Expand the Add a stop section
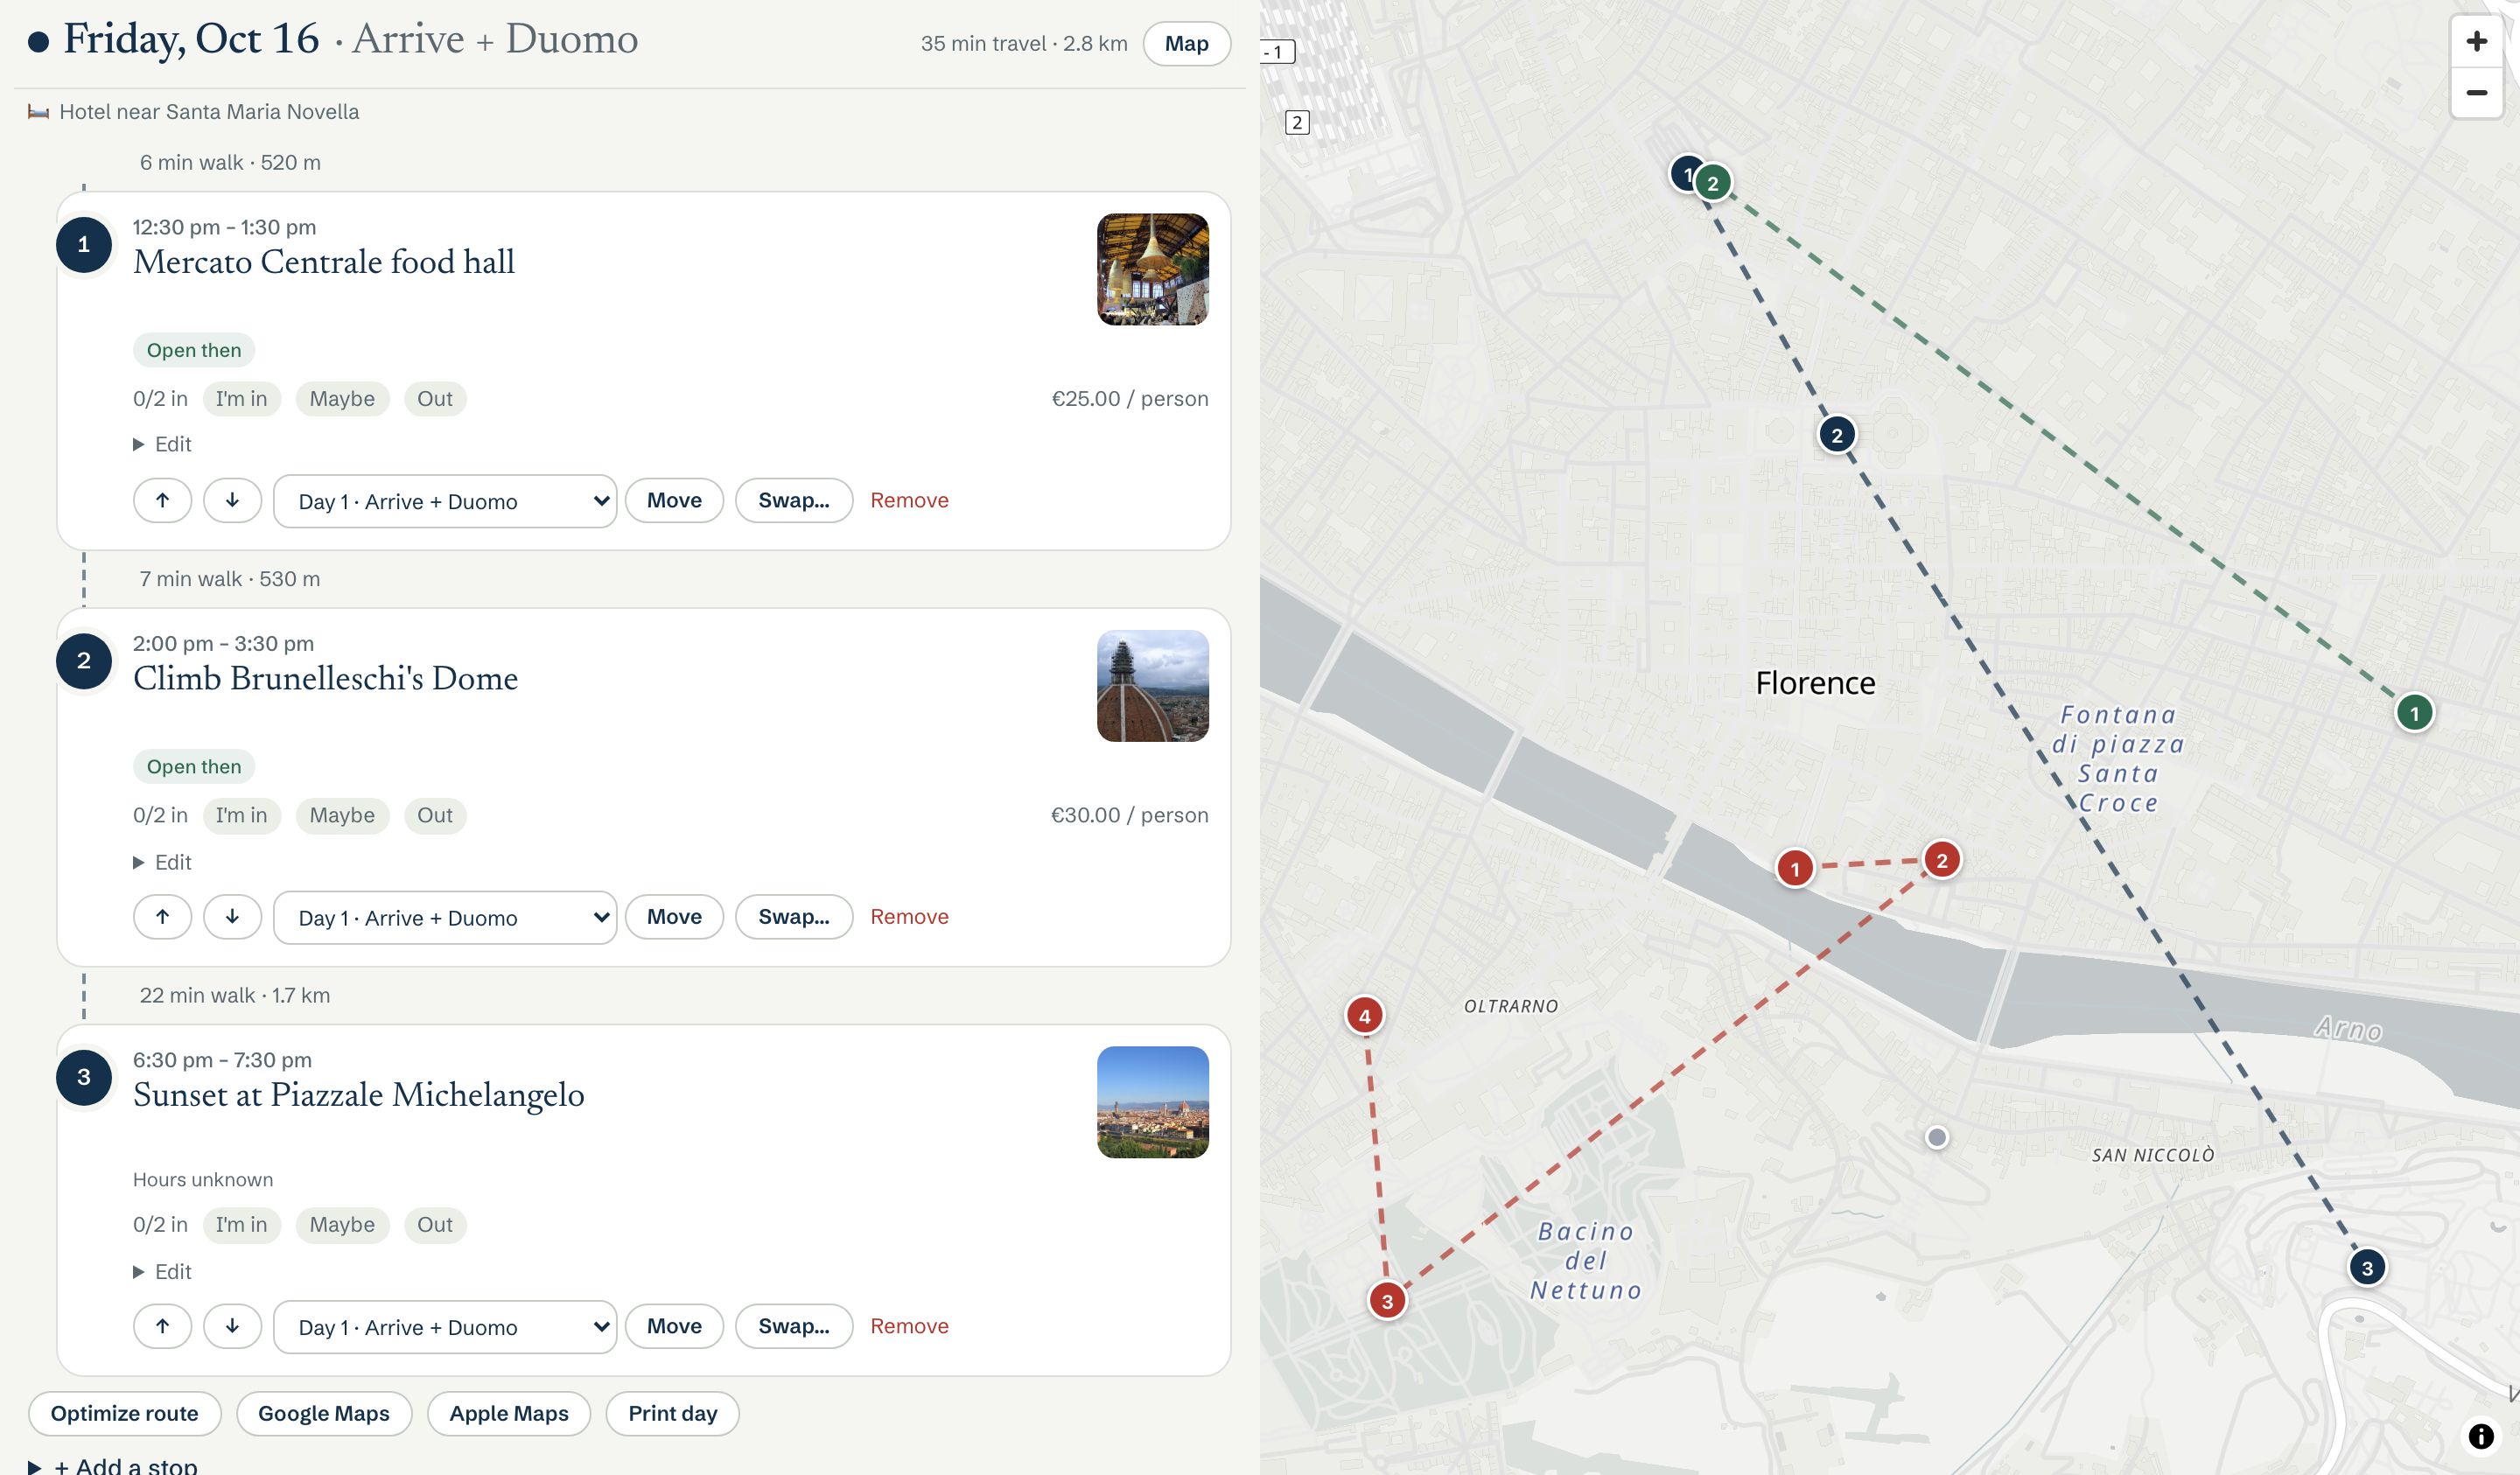The width and height of the screenshot is (2520, 1475). point(113,1465)
